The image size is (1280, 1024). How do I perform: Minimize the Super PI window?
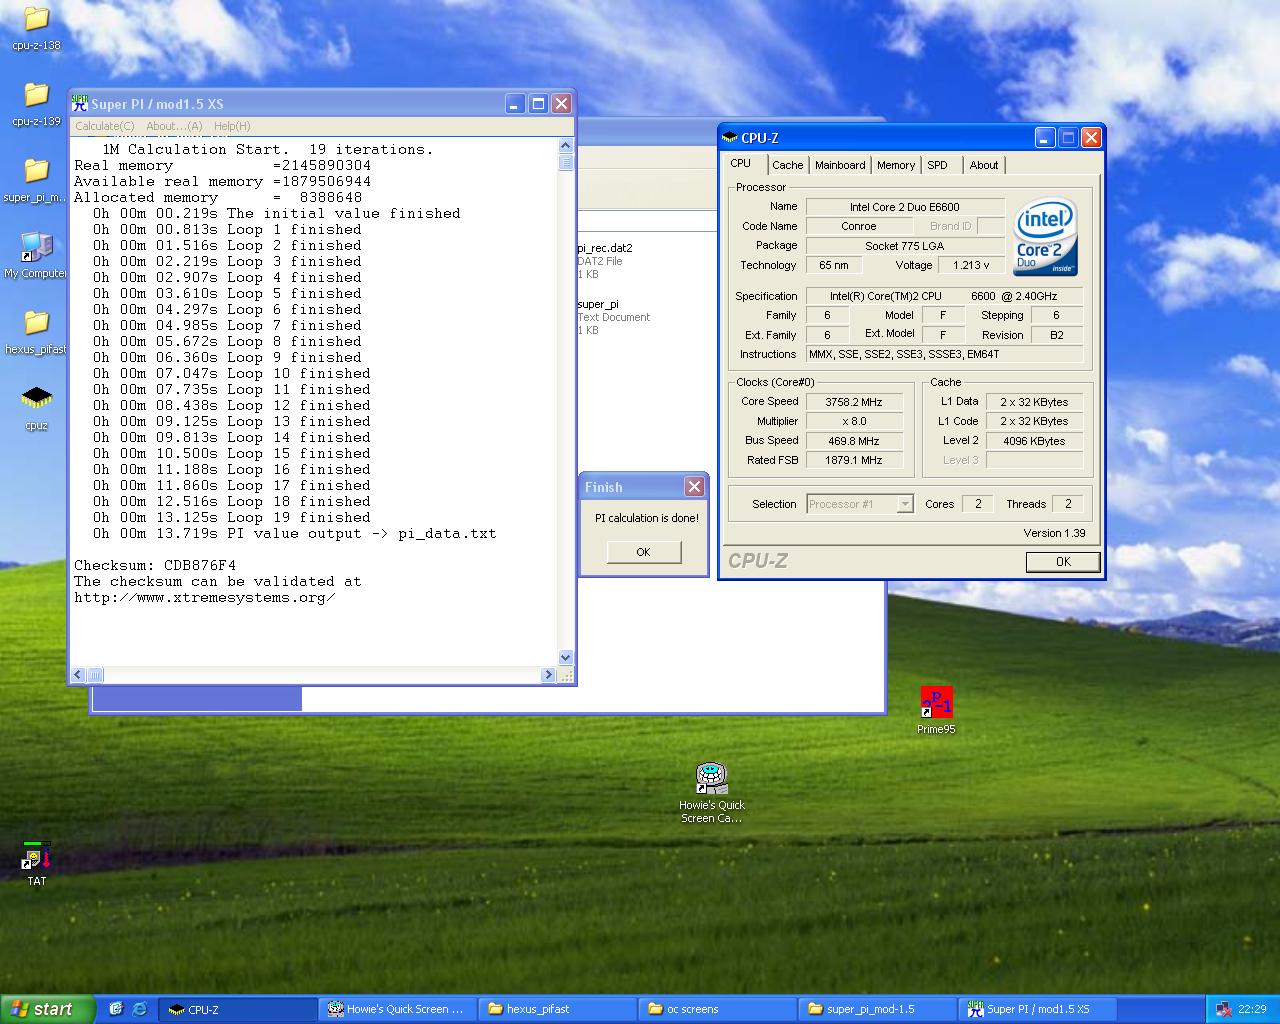[515, 103]
